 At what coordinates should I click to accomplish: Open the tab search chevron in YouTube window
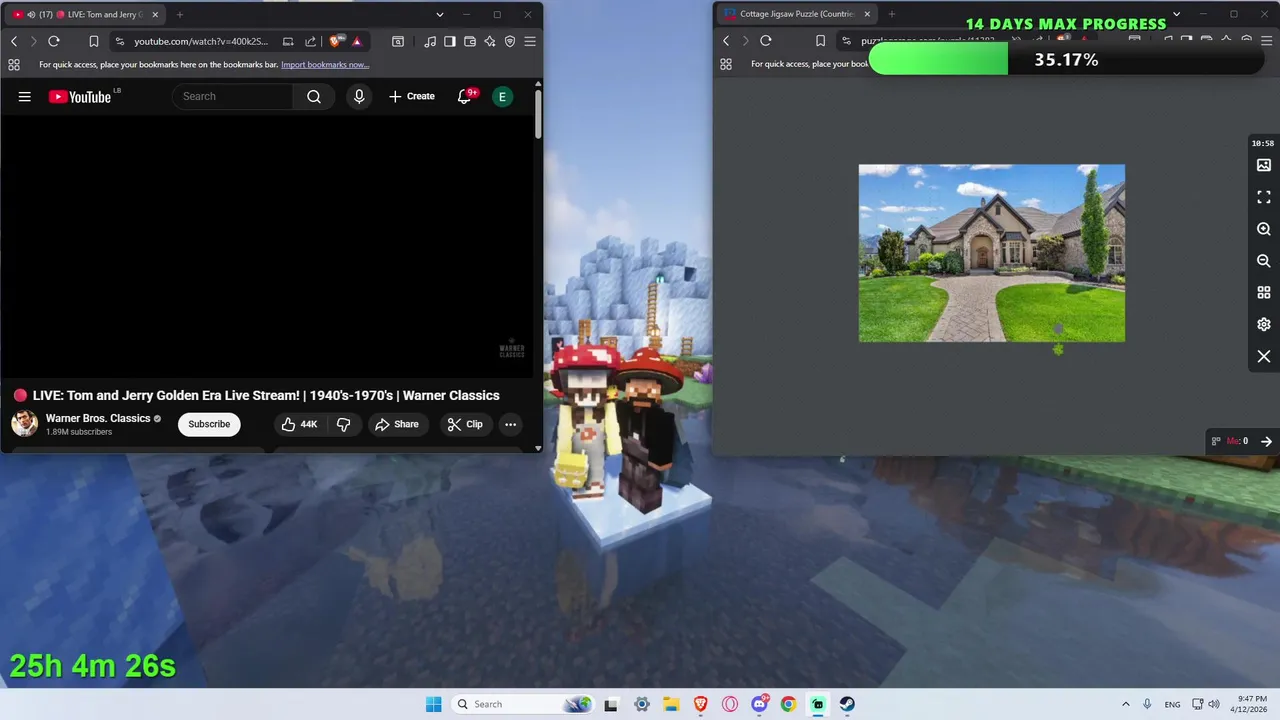tap(439, 14)
